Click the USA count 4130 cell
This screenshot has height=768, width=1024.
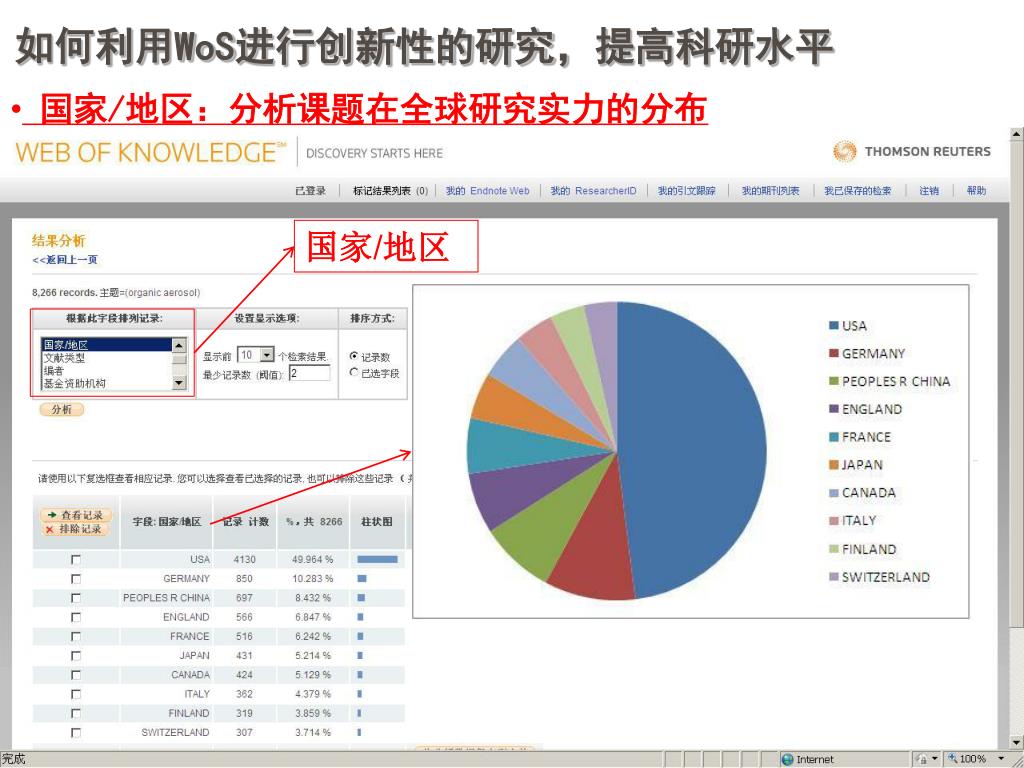tap(244, 560)
